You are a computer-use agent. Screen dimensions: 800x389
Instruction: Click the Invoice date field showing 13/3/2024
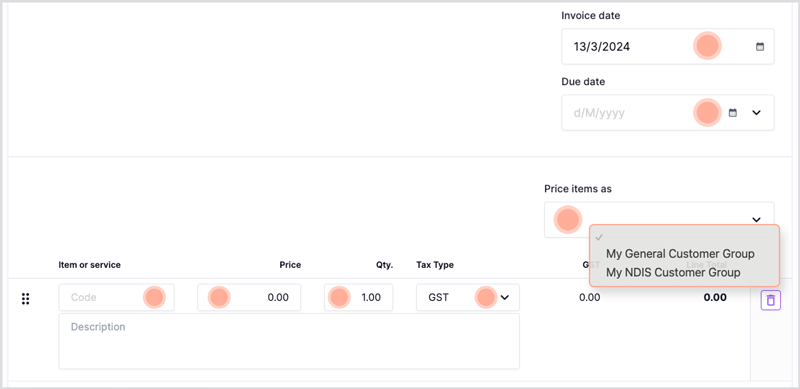[667, 46]
